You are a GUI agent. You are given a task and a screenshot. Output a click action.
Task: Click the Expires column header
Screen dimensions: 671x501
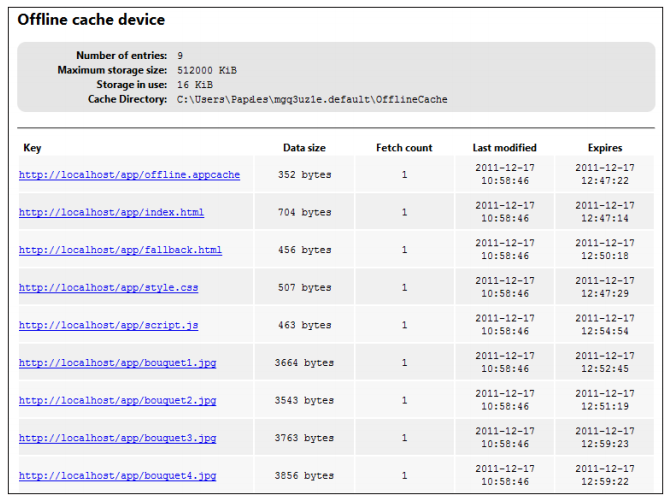point(604,148)
